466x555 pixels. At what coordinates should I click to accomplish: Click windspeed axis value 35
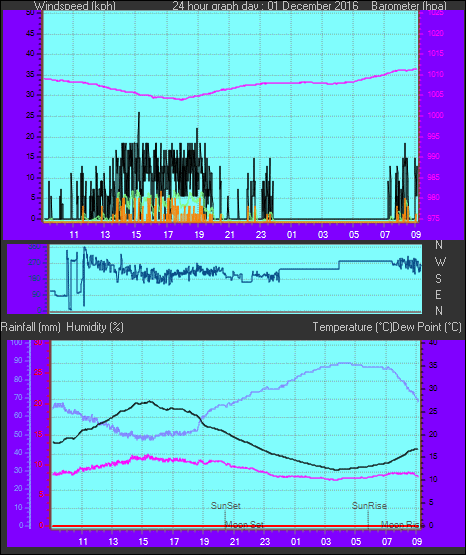30,74
